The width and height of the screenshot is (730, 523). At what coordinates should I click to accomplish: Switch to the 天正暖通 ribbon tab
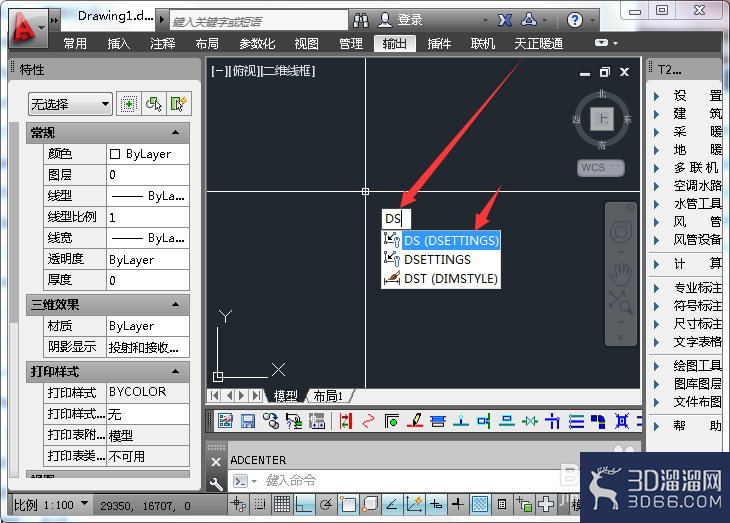pyautogui.click(x=539, y=44)
